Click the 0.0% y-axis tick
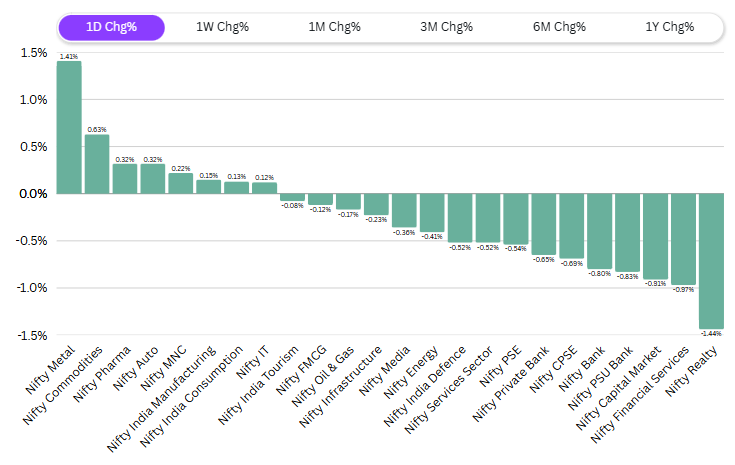This screenshot has height=465, width=735. (33, 194)
